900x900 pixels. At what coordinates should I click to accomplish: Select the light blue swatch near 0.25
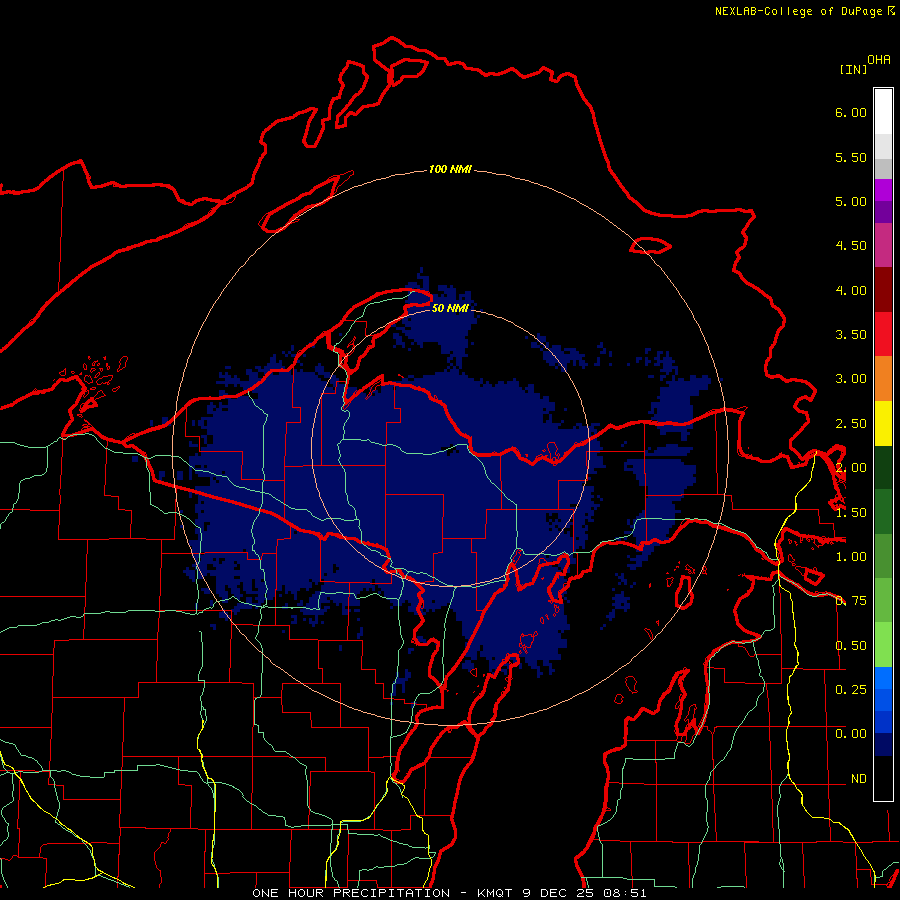[883, 678]
